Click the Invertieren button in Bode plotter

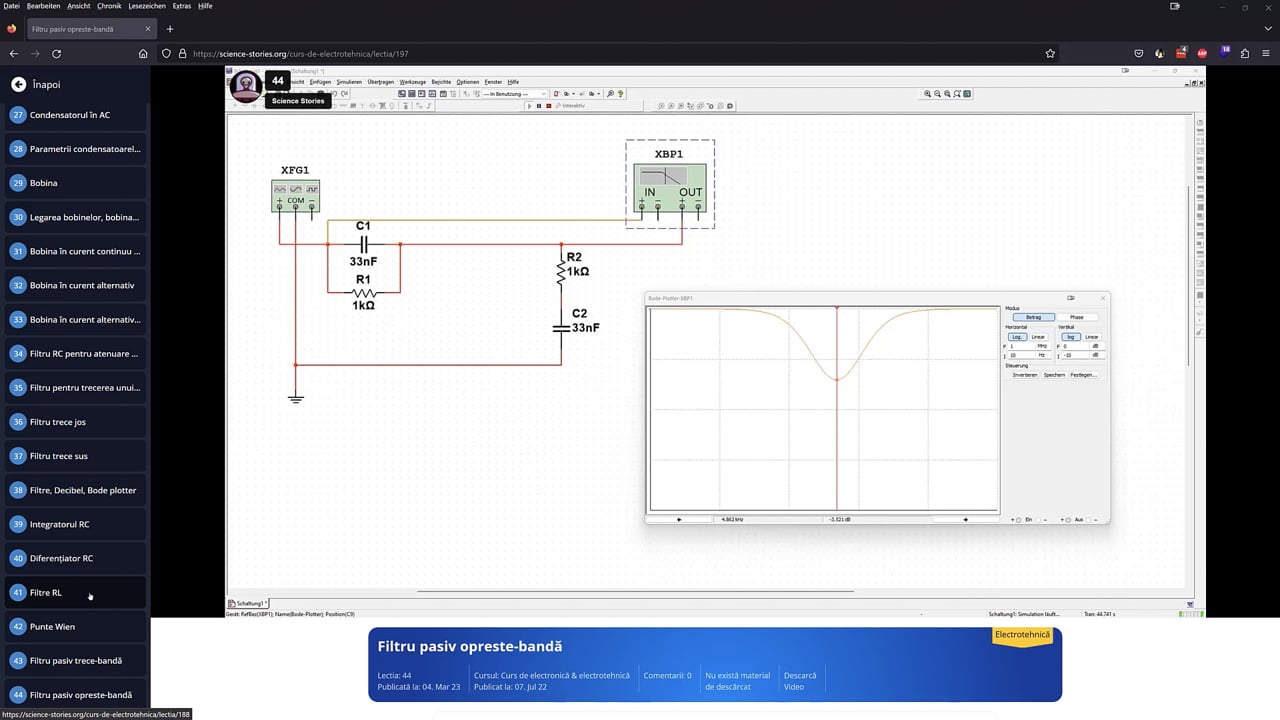(1025, 375)
